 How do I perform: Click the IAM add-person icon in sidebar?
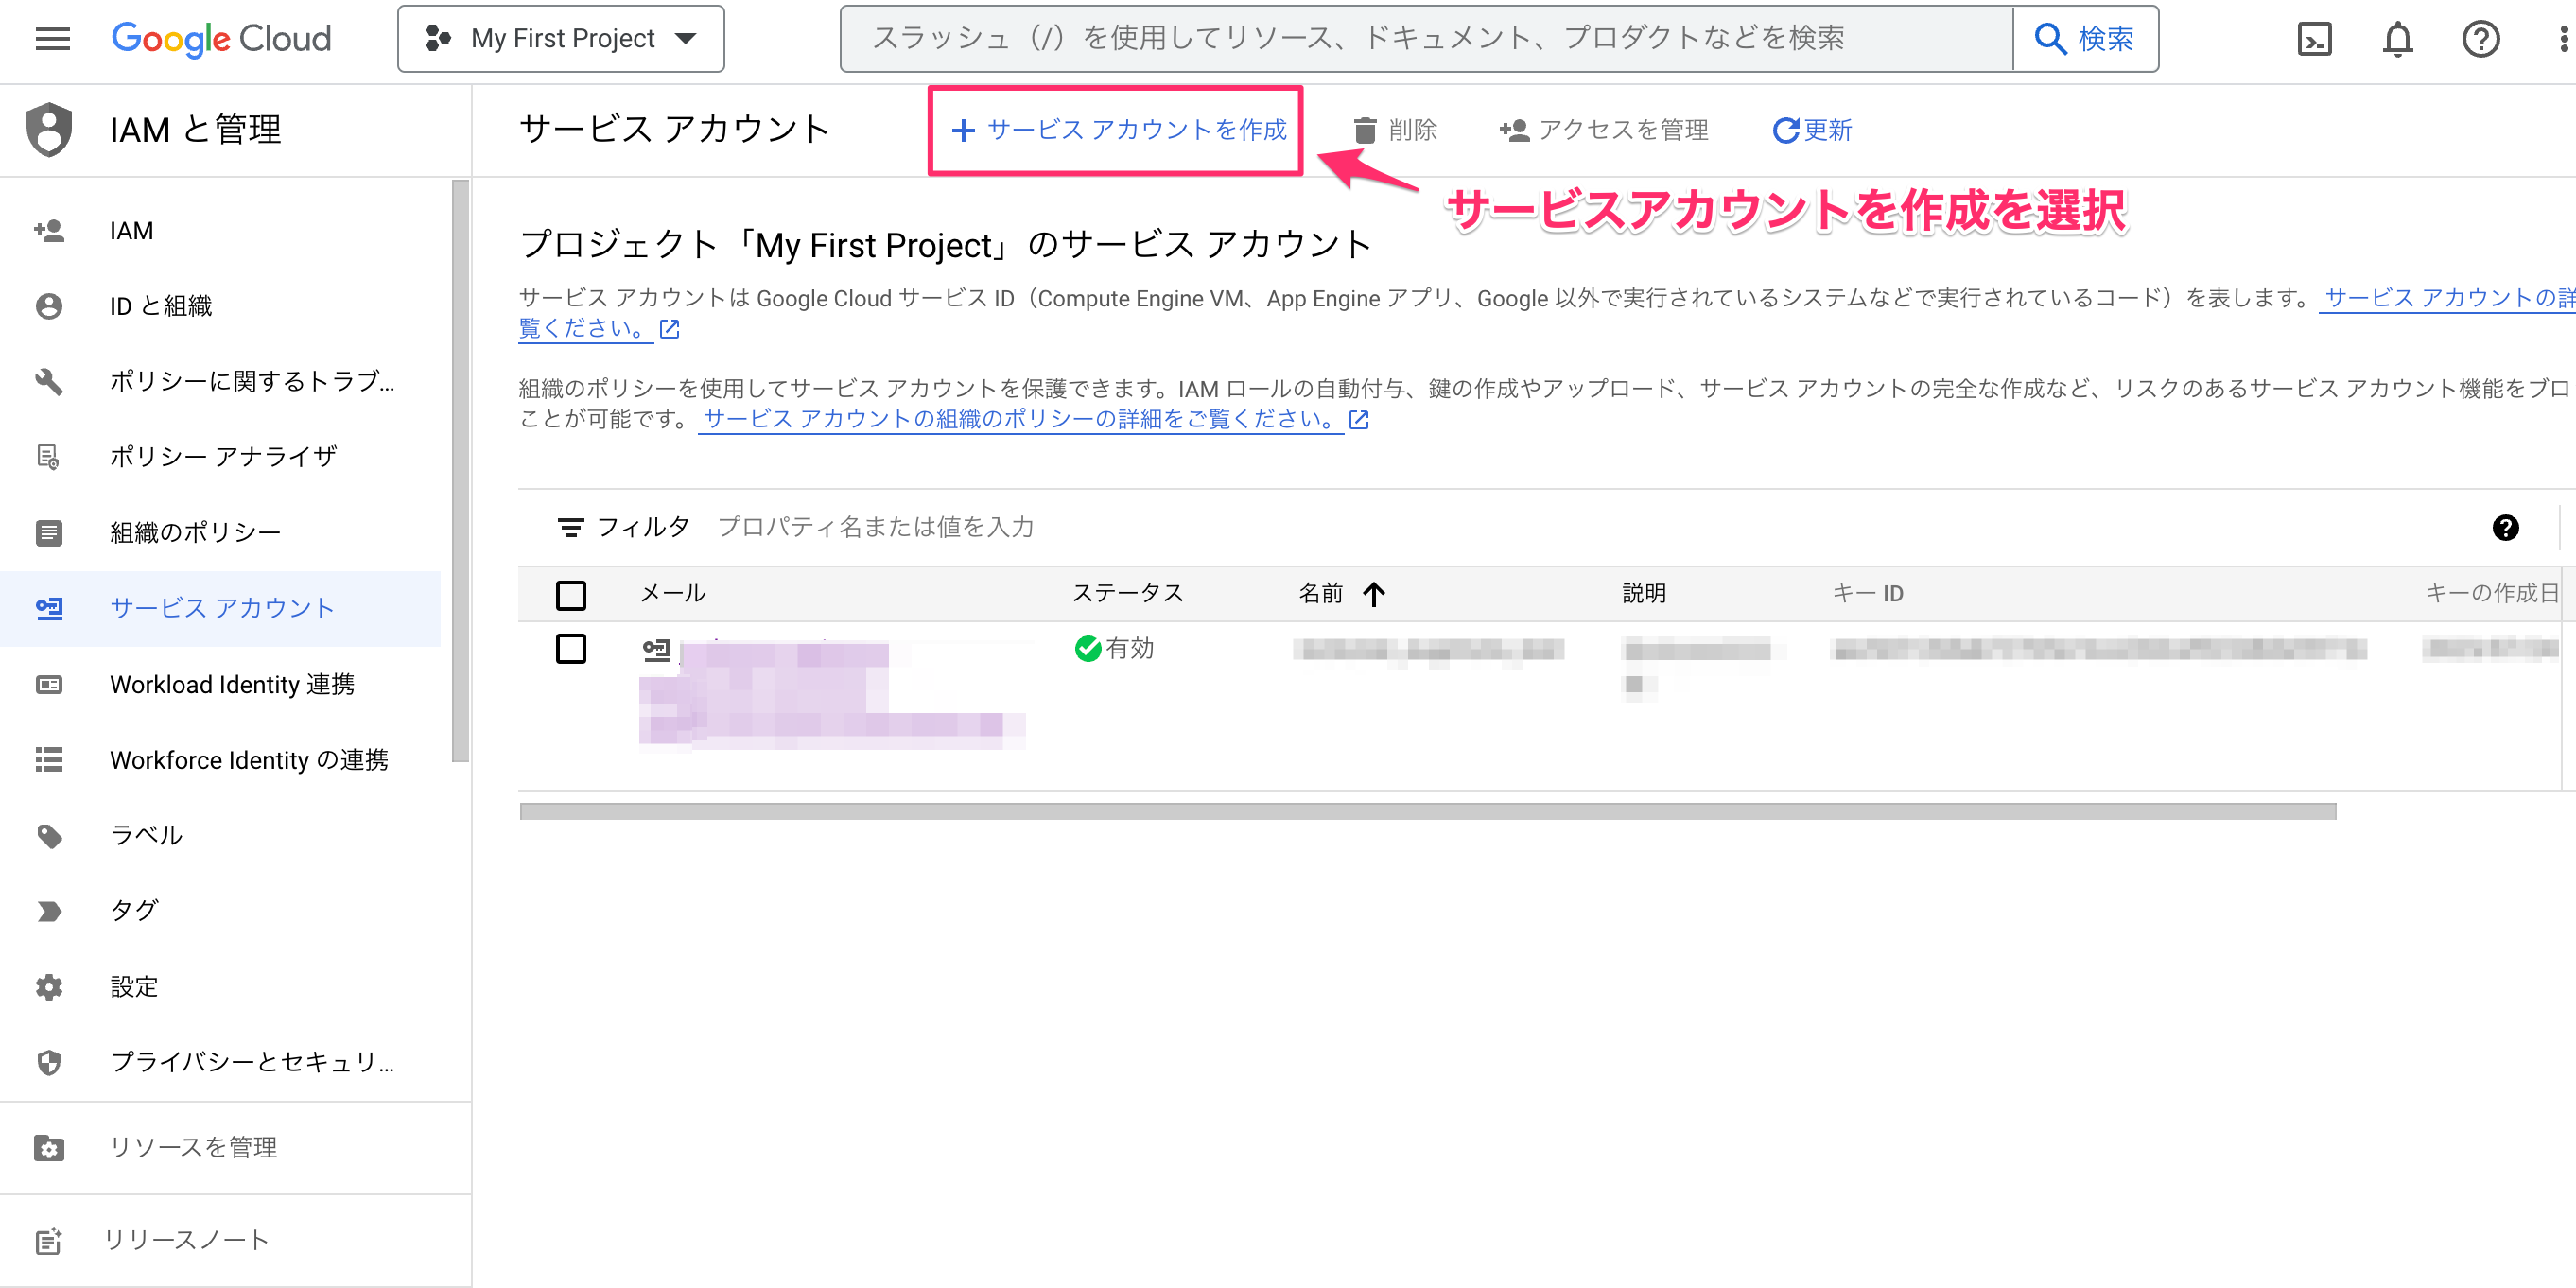point(49,231)
